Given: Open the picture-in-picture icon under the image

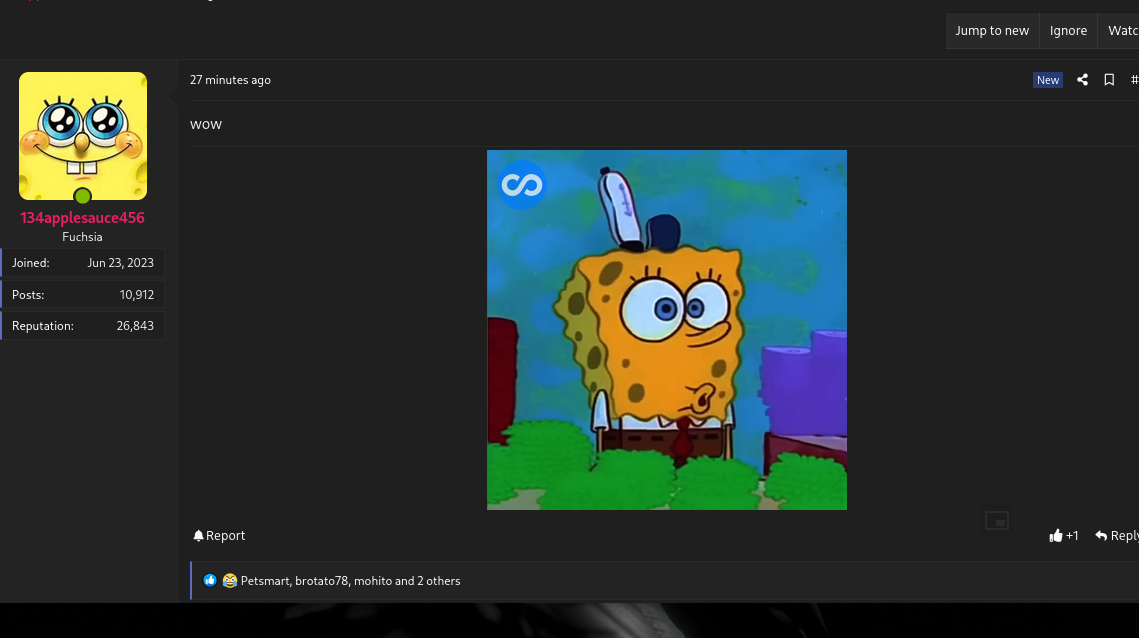Looking at the screenshot, I should (997, 520).
